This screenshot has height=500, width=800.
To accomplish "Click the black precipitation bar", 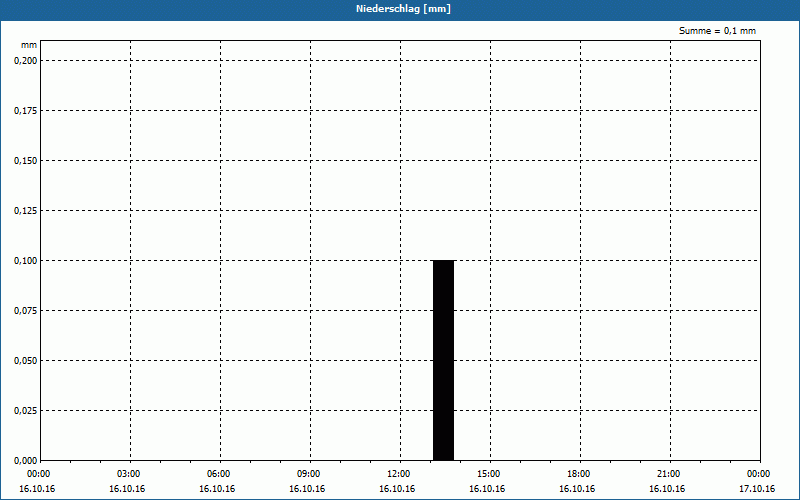I will coord(443,360).
